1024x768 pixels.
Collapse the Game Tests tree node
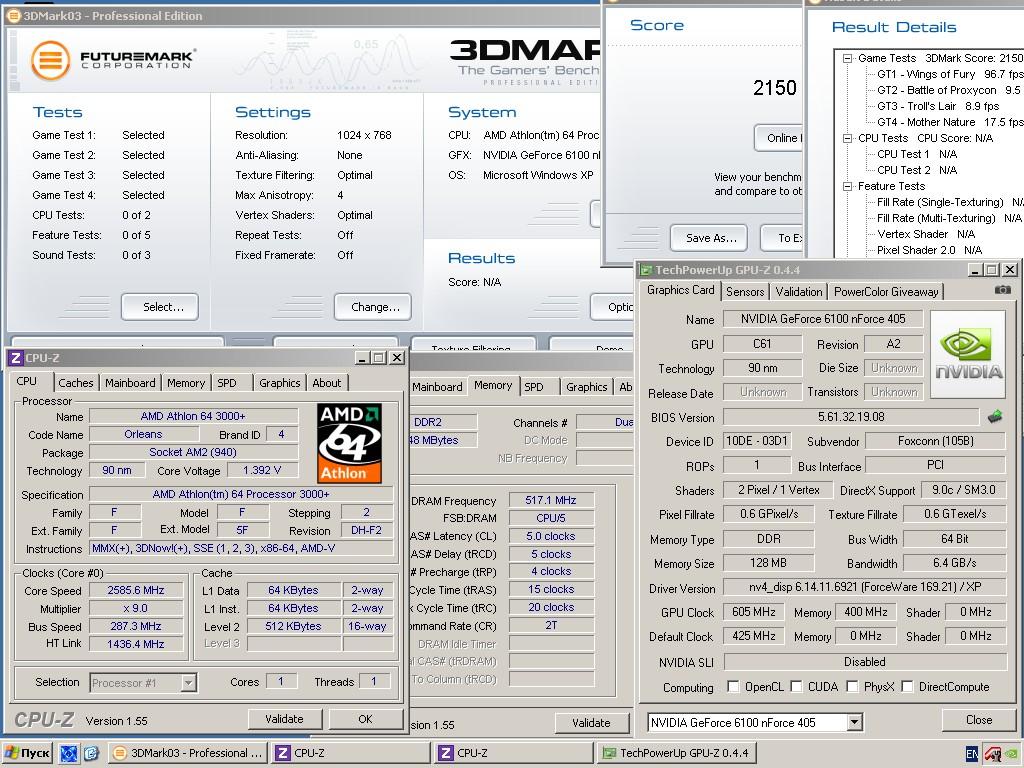coord(847,58)
